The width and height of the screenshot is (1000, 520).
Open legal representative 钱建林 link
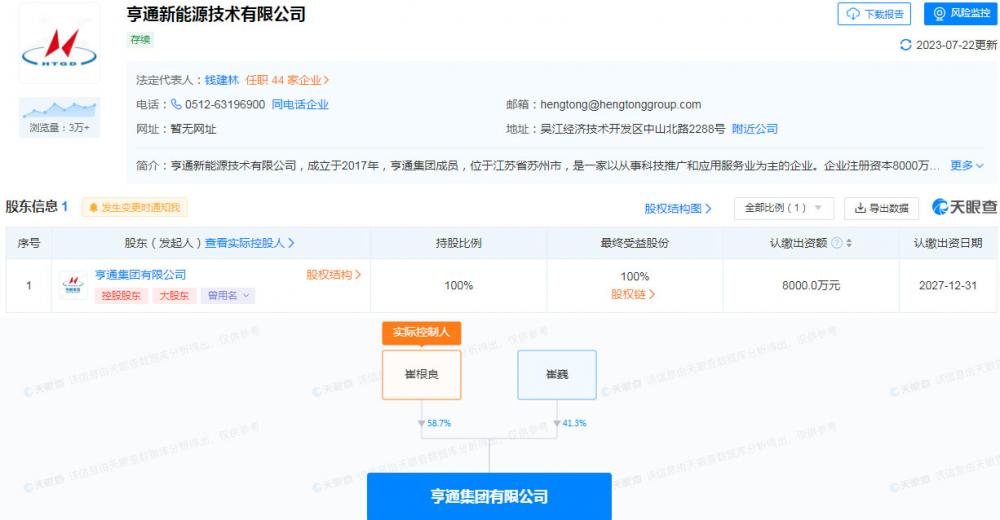[221, 80]
